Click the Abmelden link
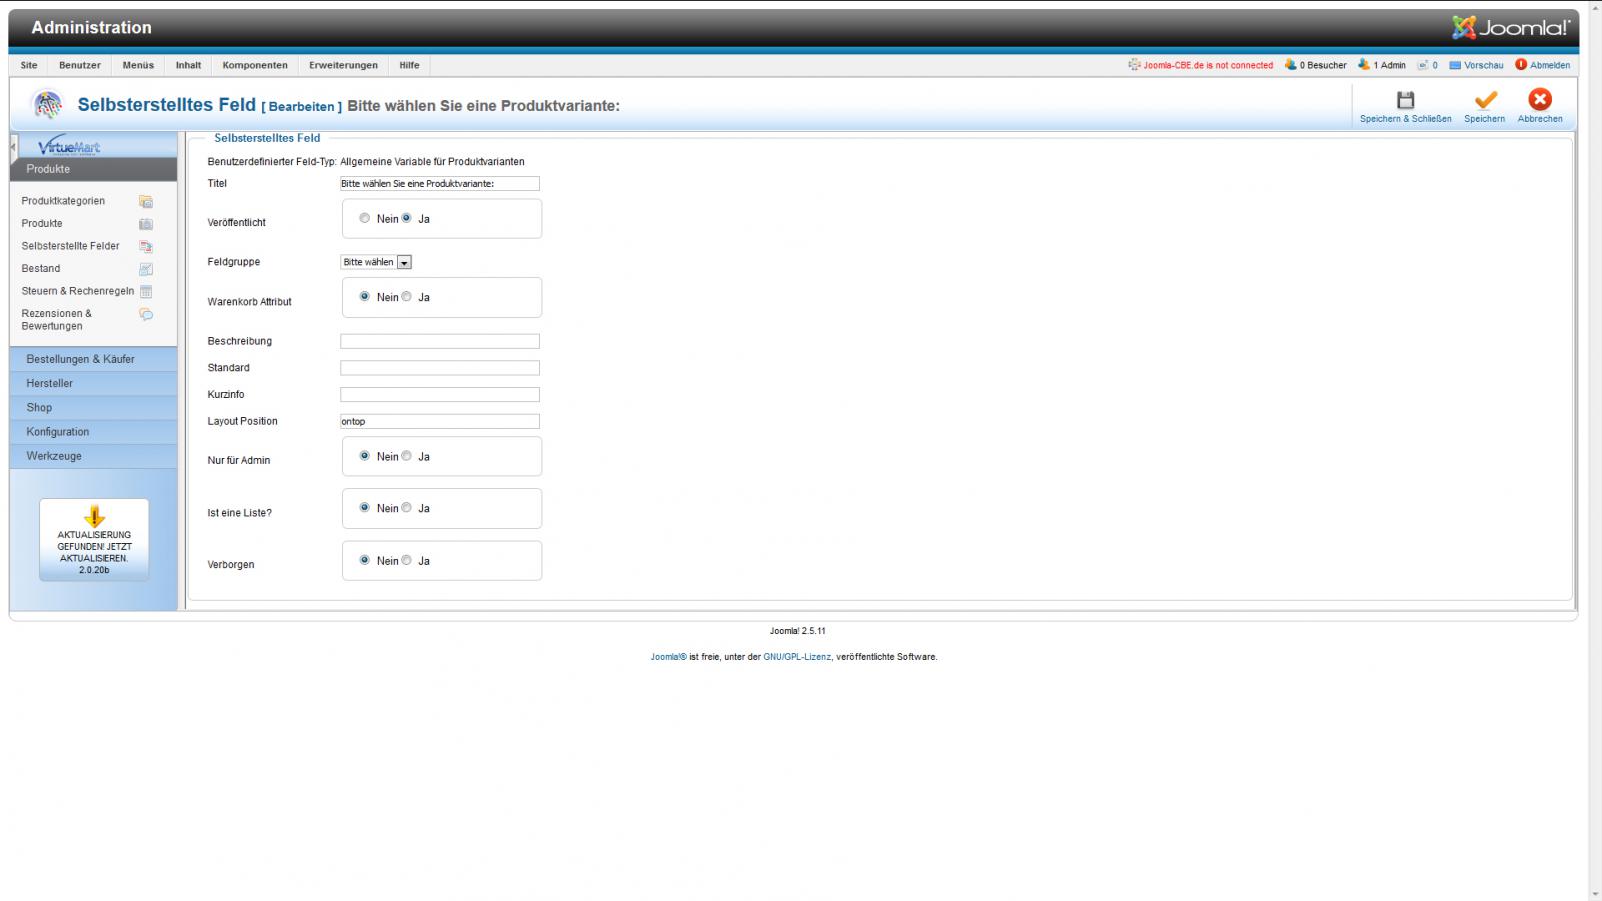The width and height of the screenshot is (1602, 901). (x=1549, y=65)
